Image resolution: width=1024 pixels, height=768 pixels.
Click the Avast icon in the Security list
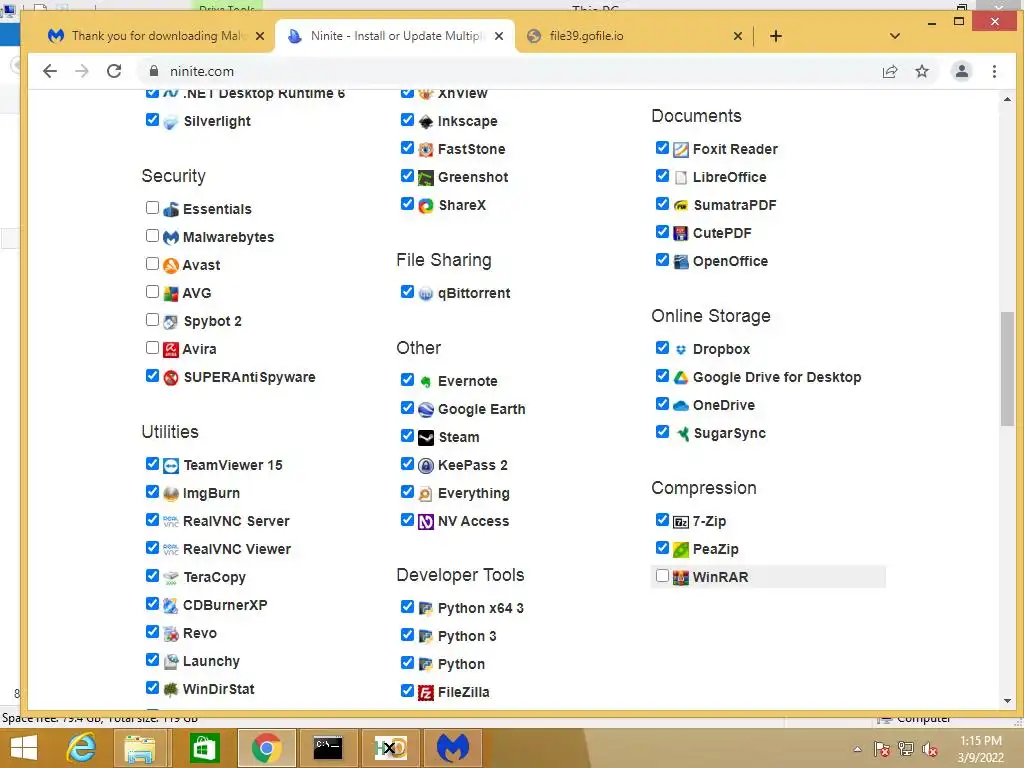click(x=170, y=265)
